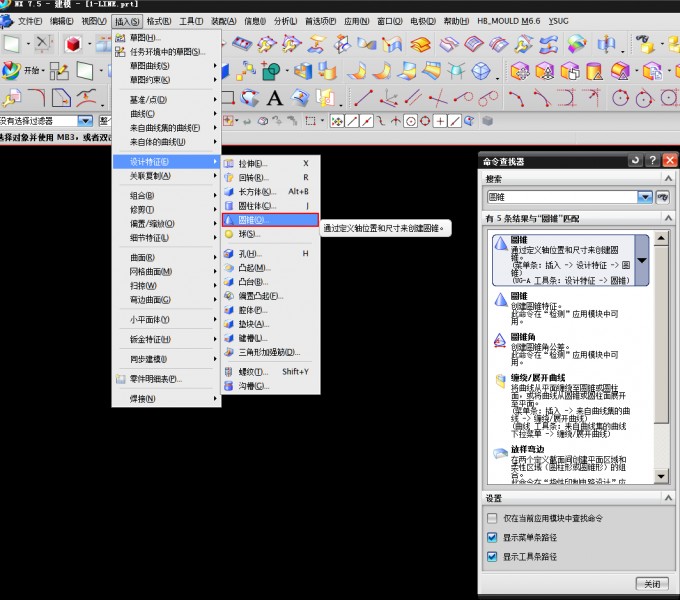This screenshot has height=600, width=680.
Task: Choose 沟槽(G)... menu entry
Action: coord(271,386)
